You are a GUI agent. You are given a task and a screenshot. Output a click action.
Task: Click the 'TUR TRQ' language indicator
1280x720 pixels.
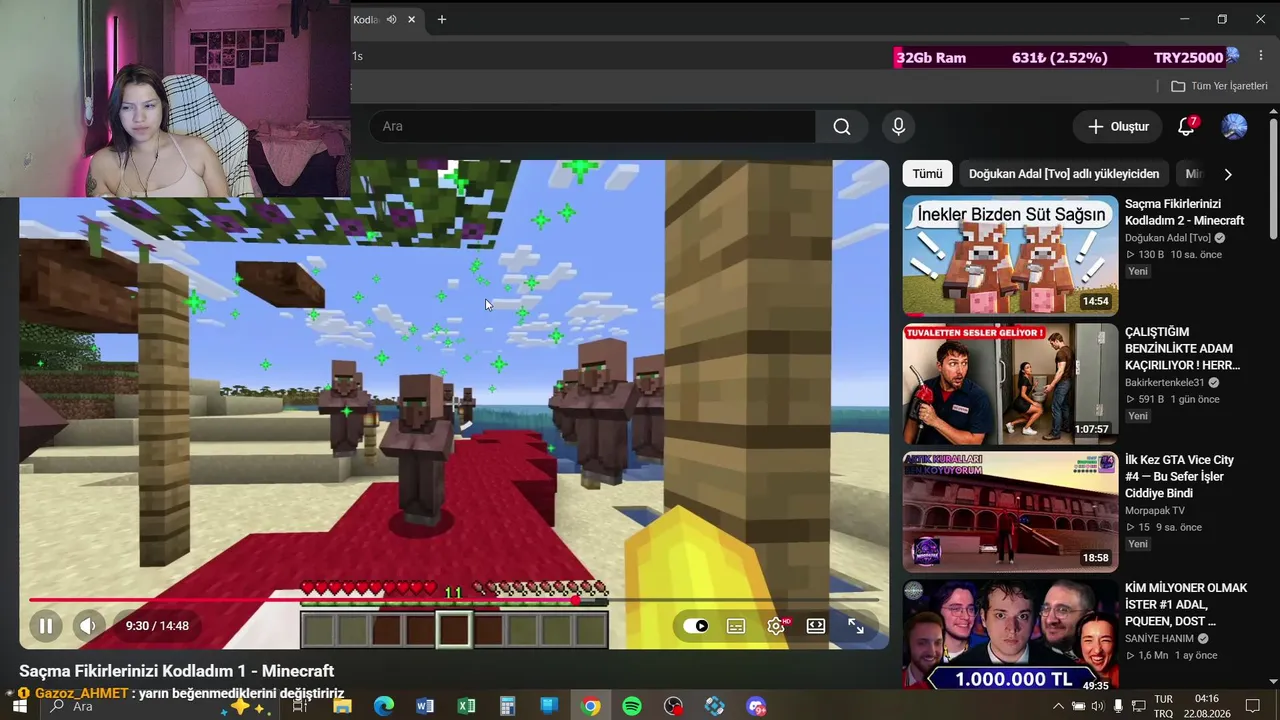pyautogui.click(x=1164, y=706)
